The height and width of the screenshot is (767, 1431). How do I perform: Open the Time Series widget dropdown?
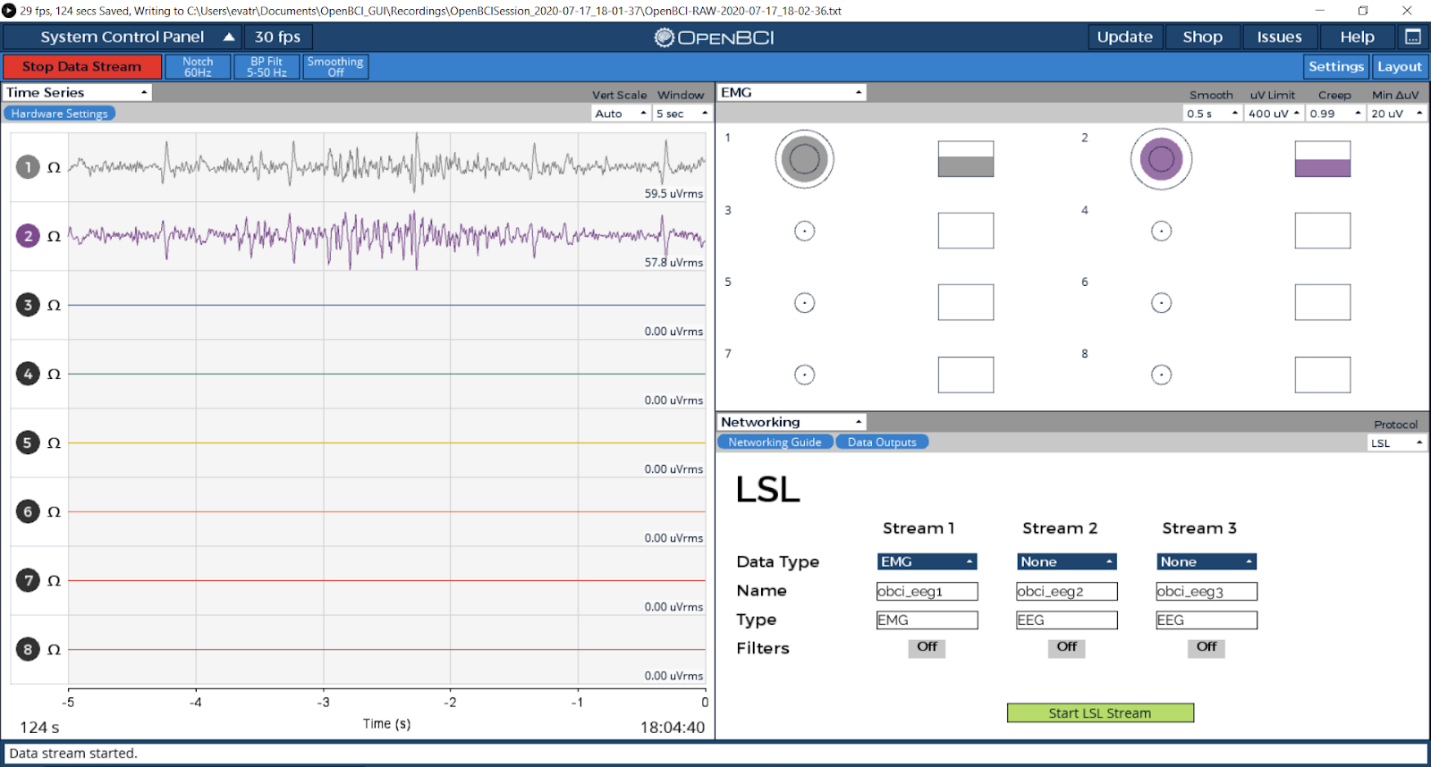(x=77, y=92)
